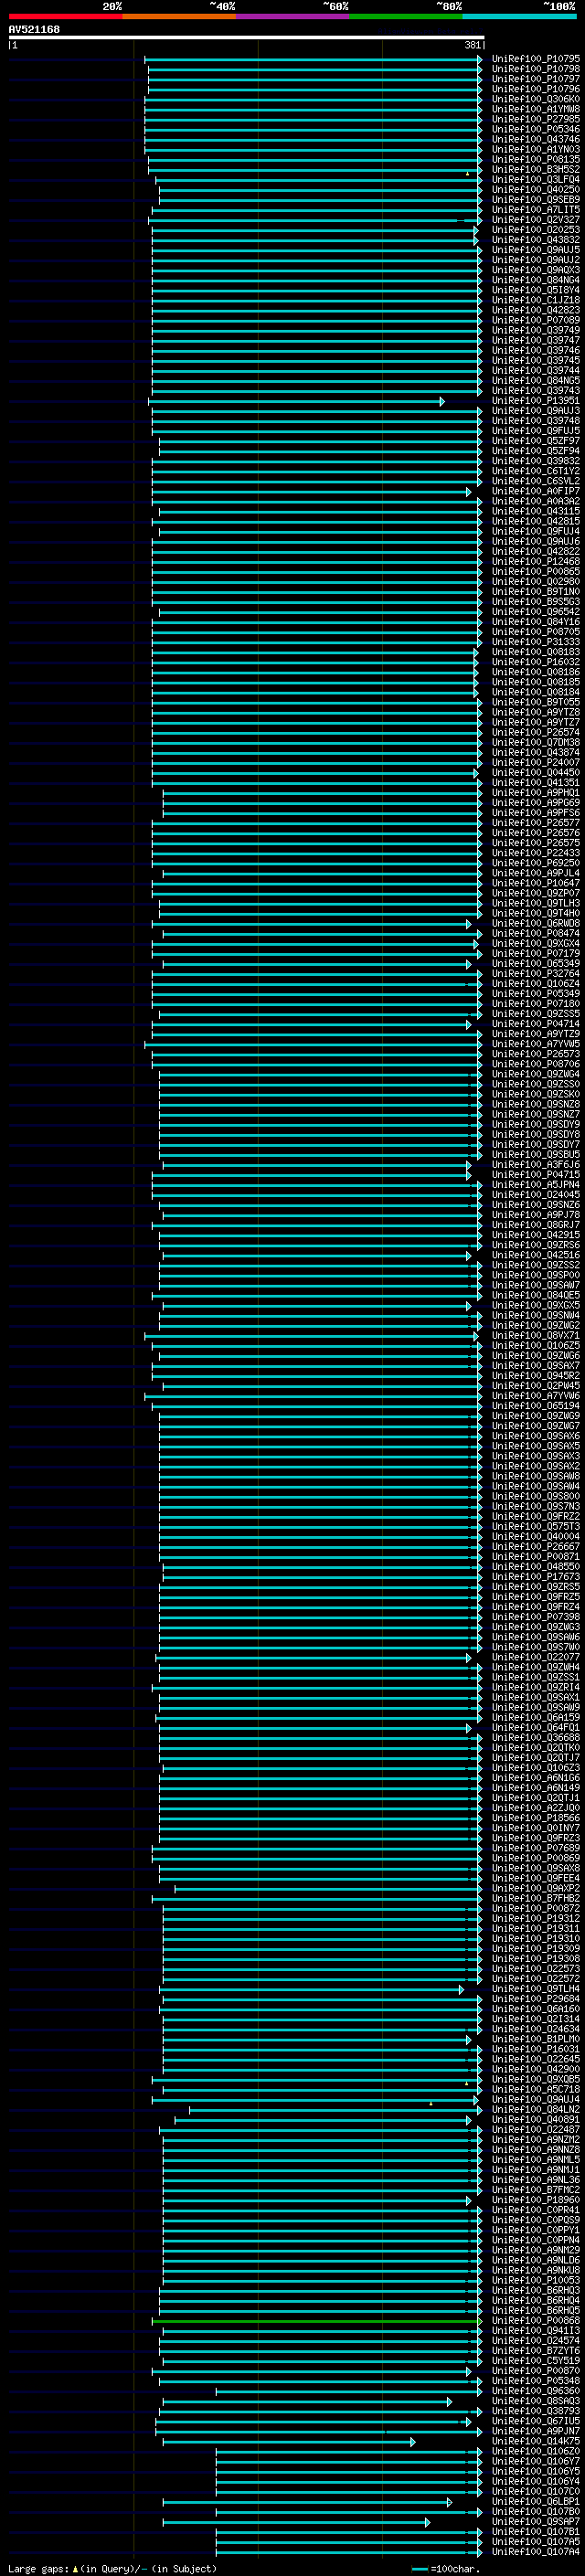585x2576 pixels.
Task: Select hit label UniRef100_Q39749
Action: [535, 330]
